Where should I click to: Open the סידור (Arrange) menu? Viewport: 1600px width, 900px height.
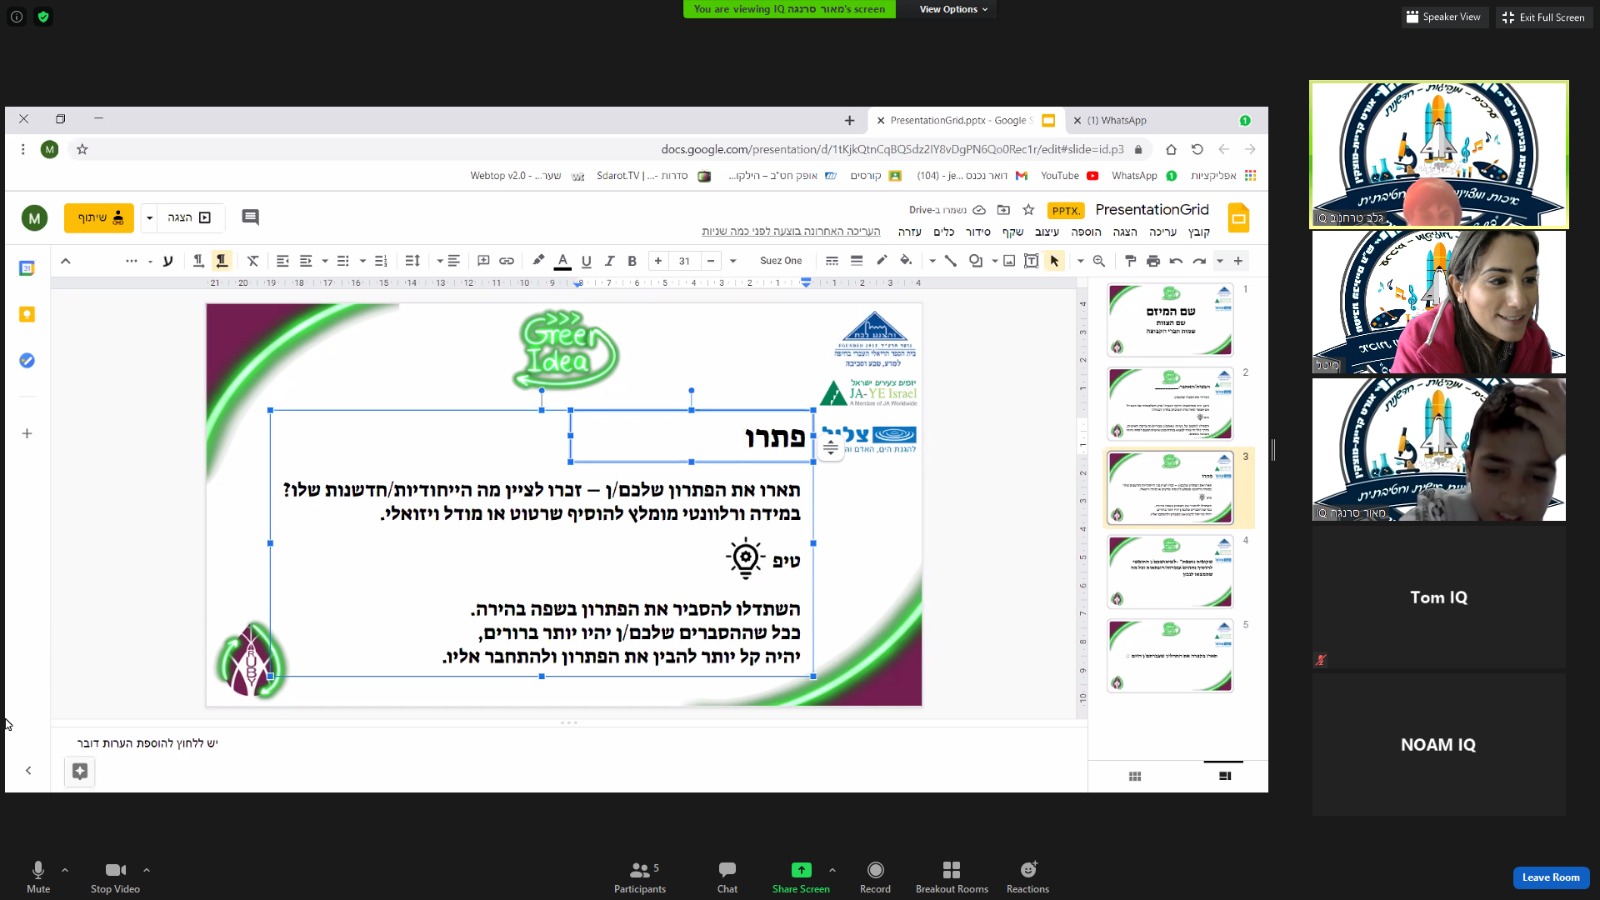point(978,232)
